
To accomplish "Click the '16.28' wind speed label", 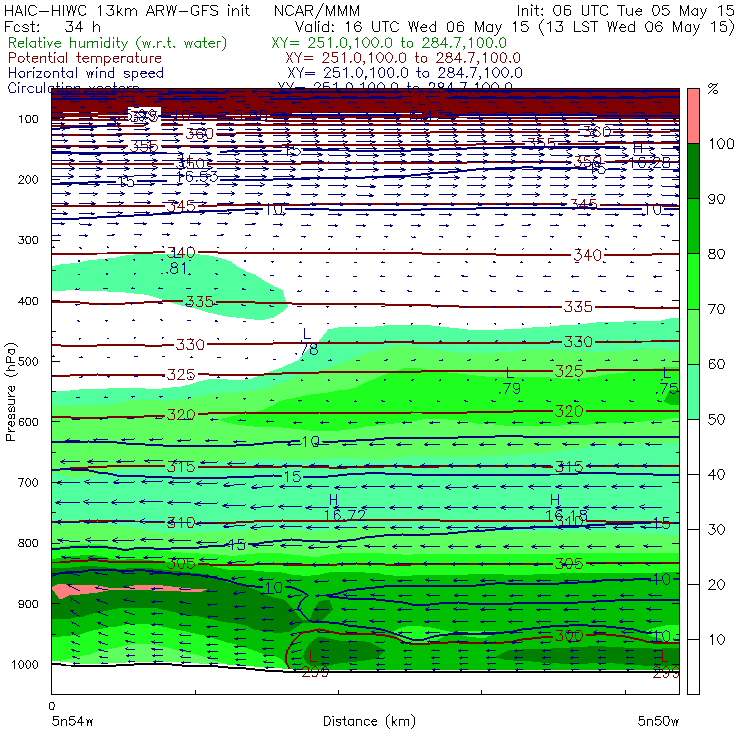I will 650,163.
